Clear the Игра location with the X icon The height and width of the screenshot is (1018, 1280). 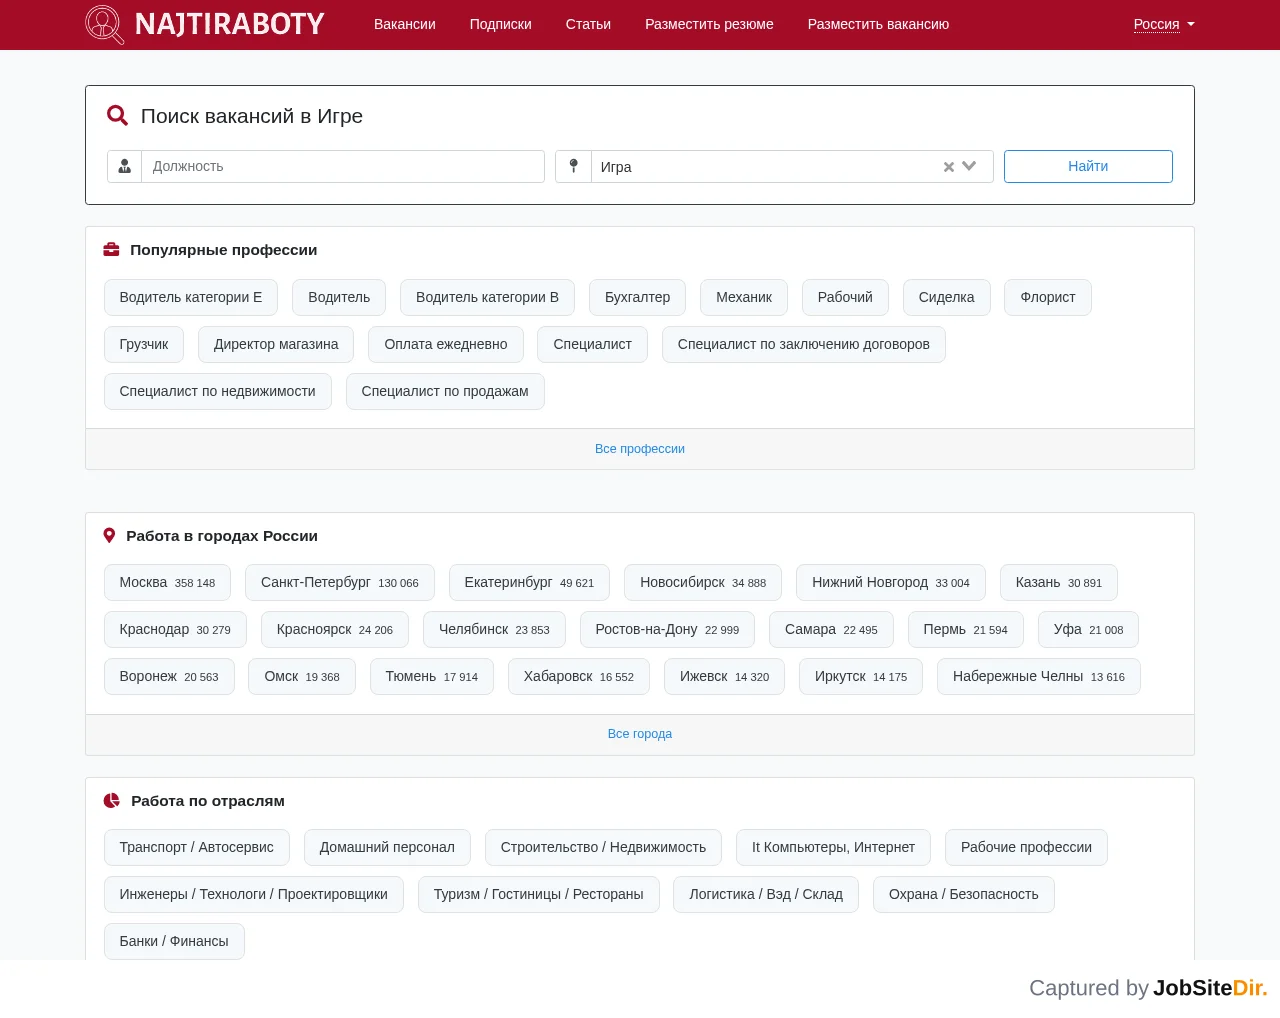click(949, 167)
